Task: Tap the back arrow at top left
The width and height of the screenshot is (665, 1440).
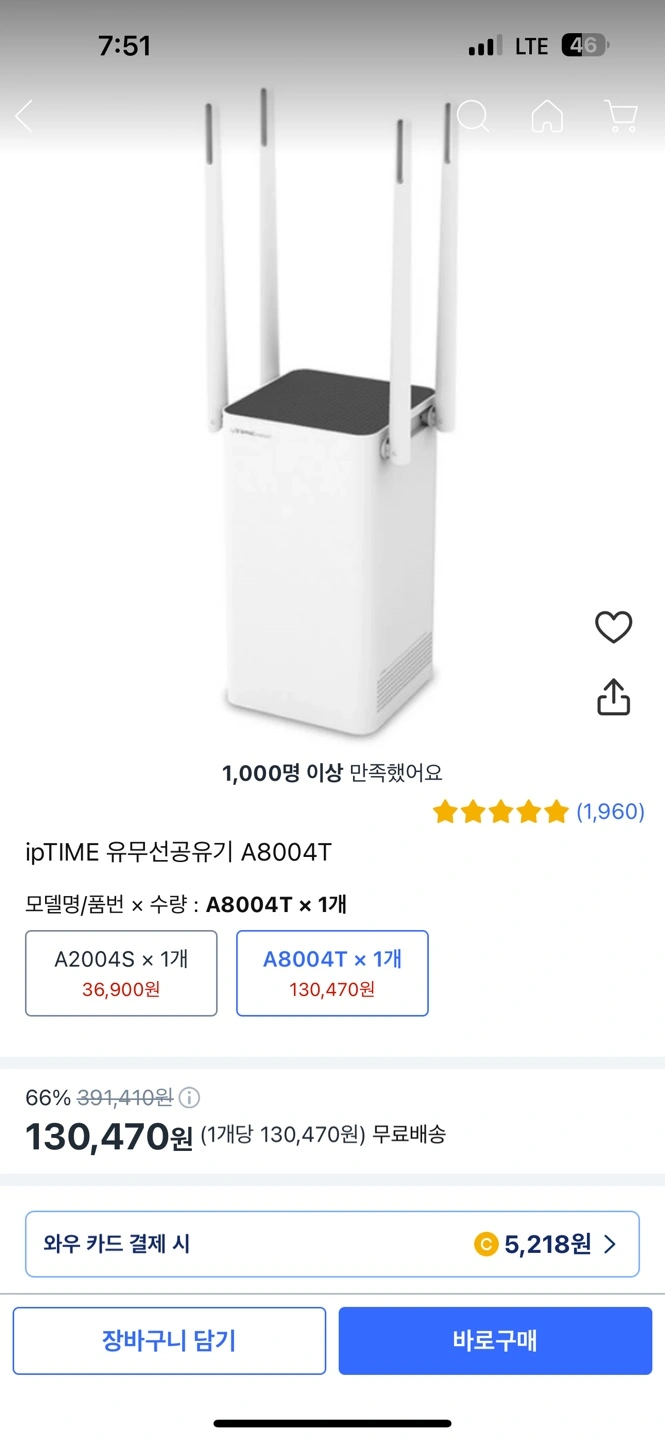Action: click(x=22, y=116)
